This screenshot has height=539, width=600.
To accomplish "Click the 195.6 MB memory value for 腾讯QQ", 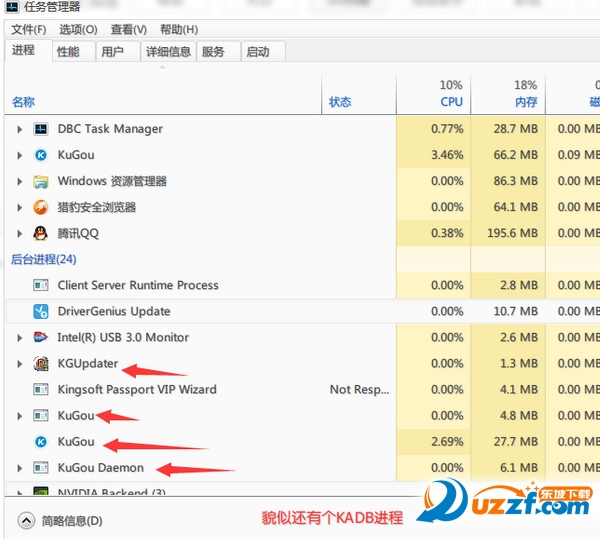I will coord(512,233).
